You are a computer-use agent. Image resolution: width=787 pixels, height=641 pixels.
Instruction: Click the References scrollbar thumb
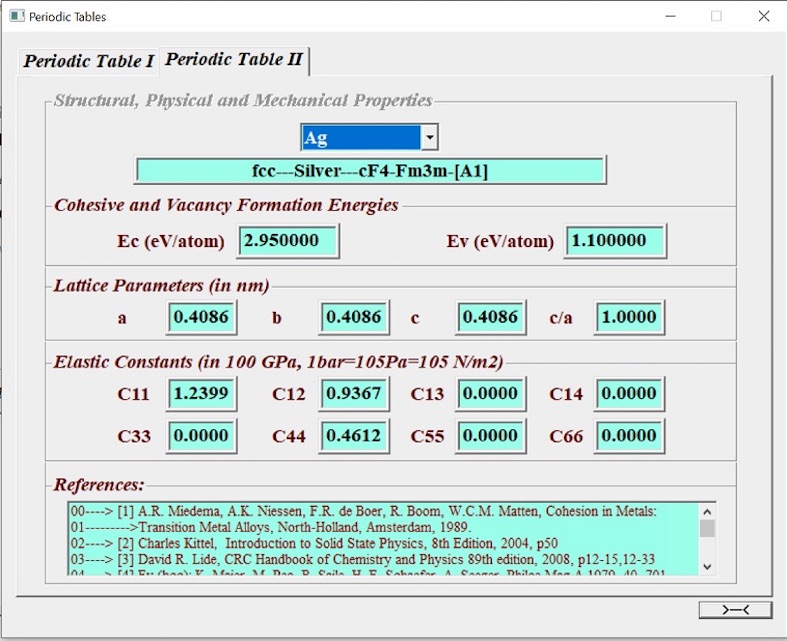(x=707, y=529)
